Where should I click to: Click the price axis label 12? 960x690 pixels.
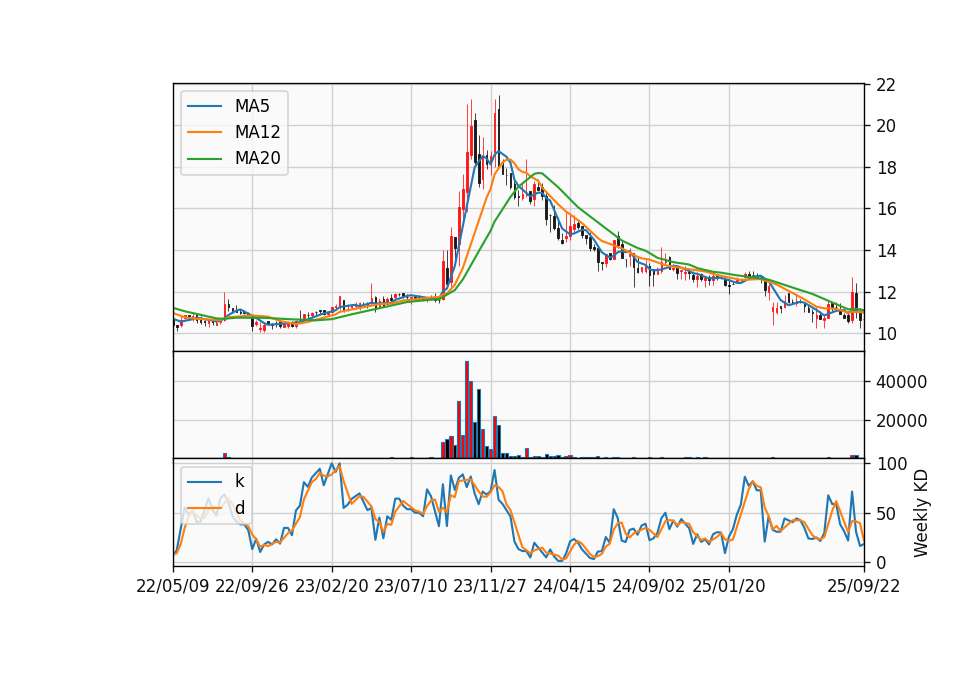point(886,293)
